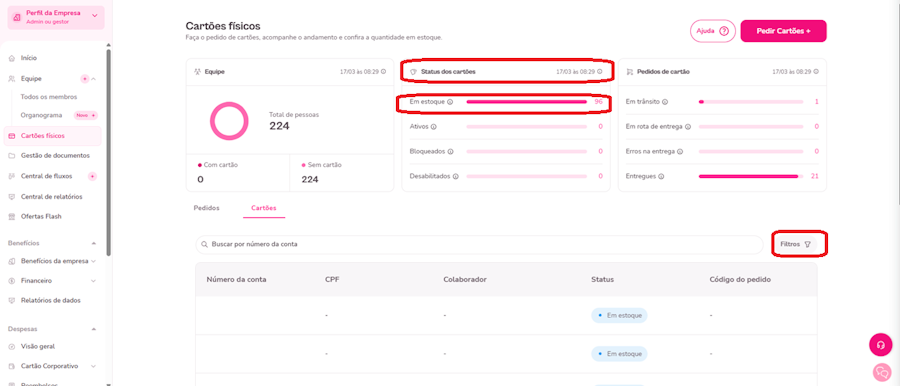Open the Filtros button
The height and width of the screenshot is (386, 900).
click(795, 244)
